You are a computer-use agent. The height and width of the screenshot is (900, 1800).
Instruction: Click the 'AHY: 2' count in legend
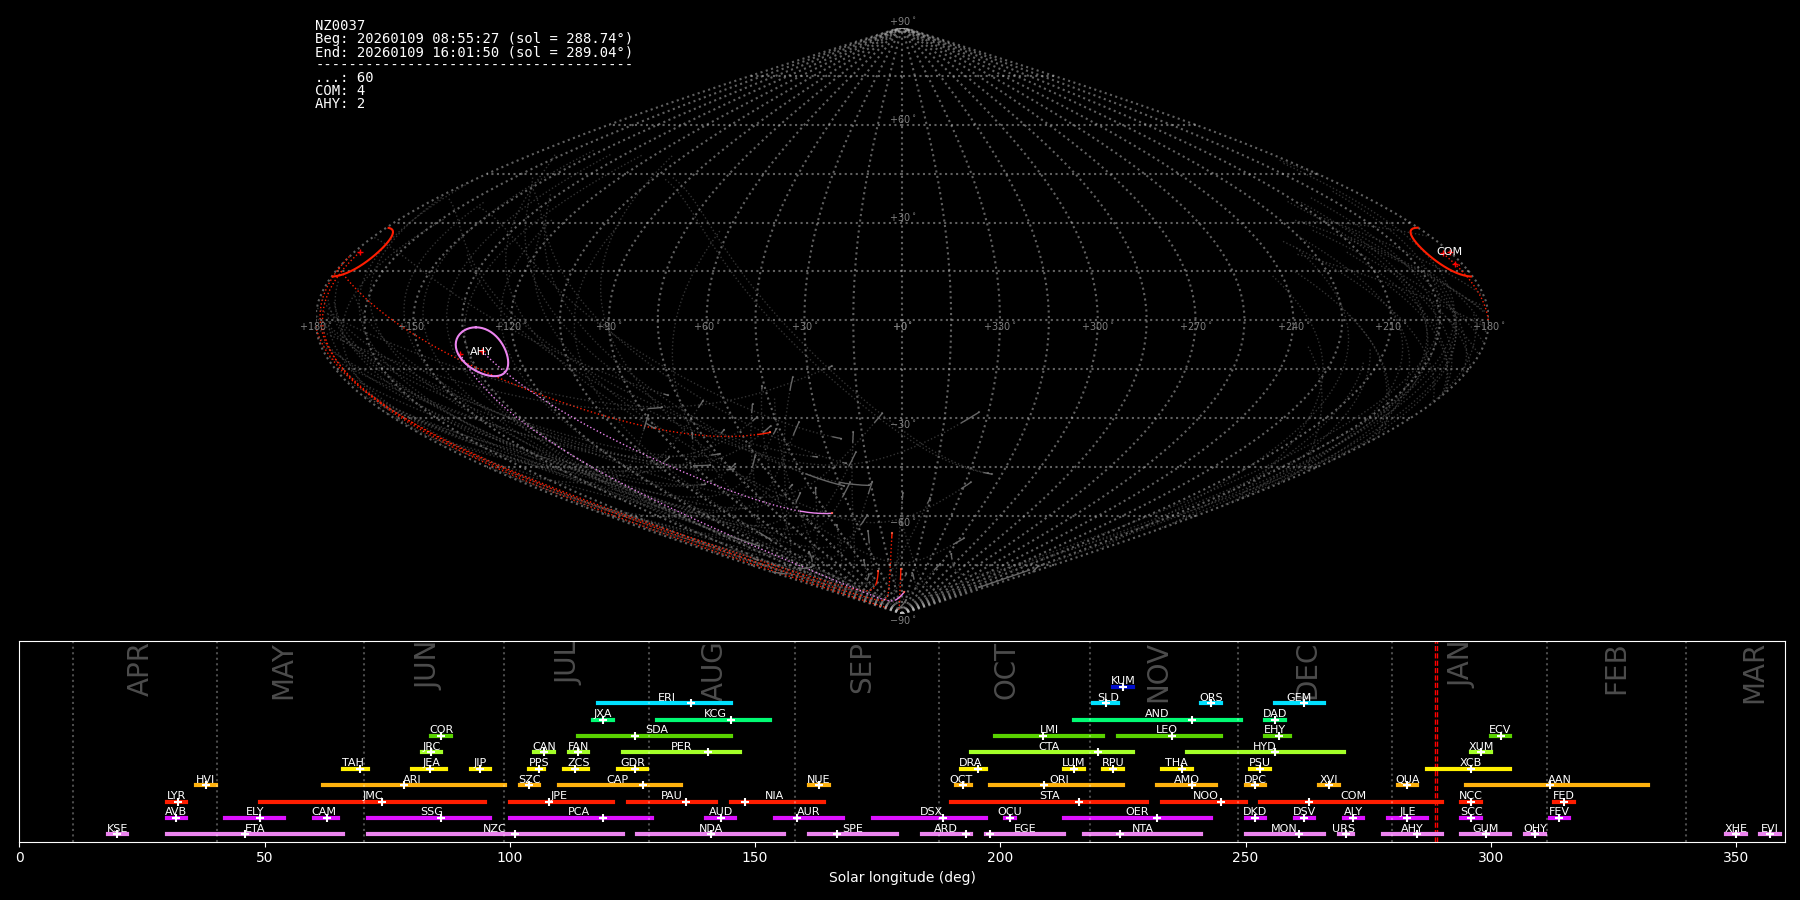(340, 104)
